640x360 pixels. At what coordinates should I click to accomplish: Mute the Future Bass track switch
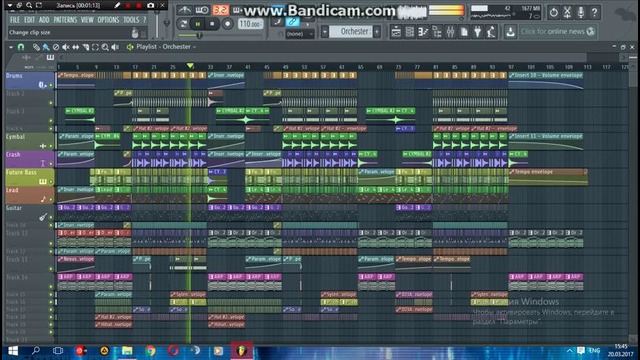(51, 181)
